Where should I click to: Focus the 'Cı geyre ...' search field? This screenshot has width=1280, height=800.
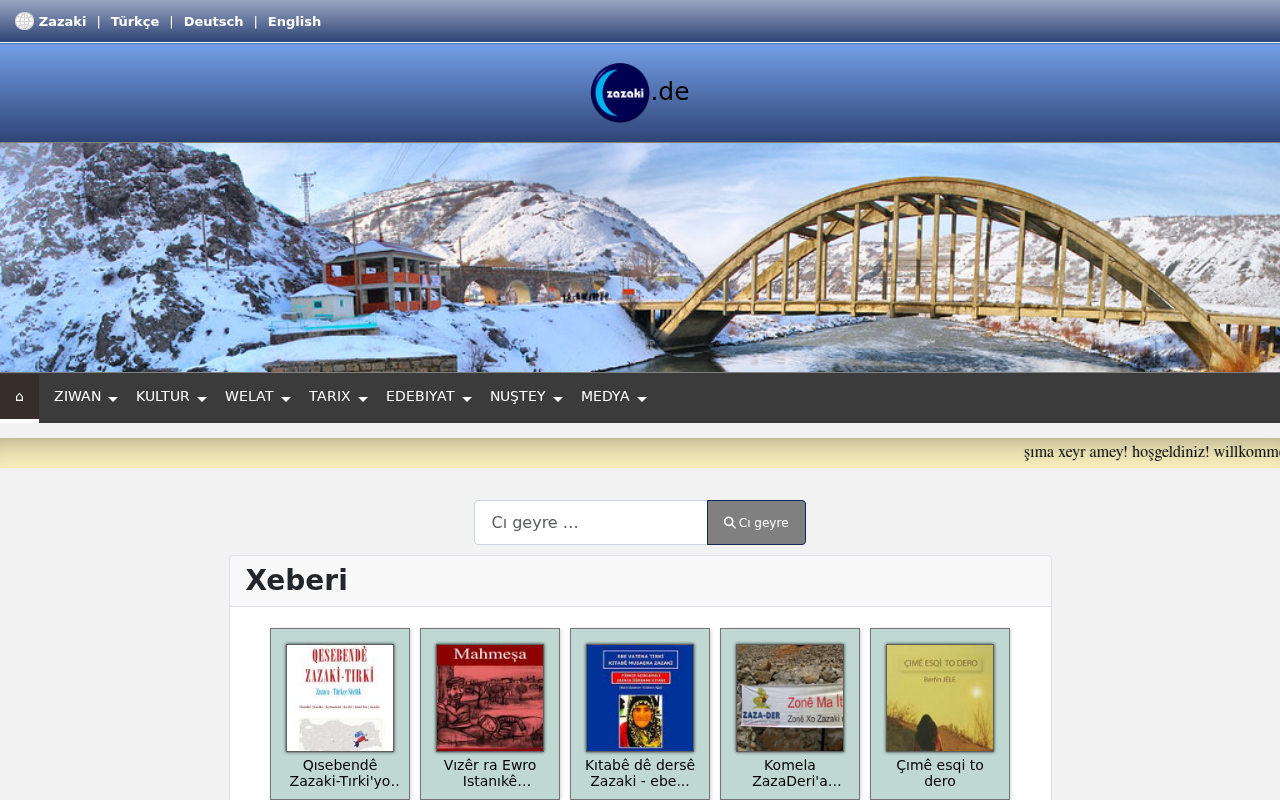pyautogui.click(x=591, y=523)
